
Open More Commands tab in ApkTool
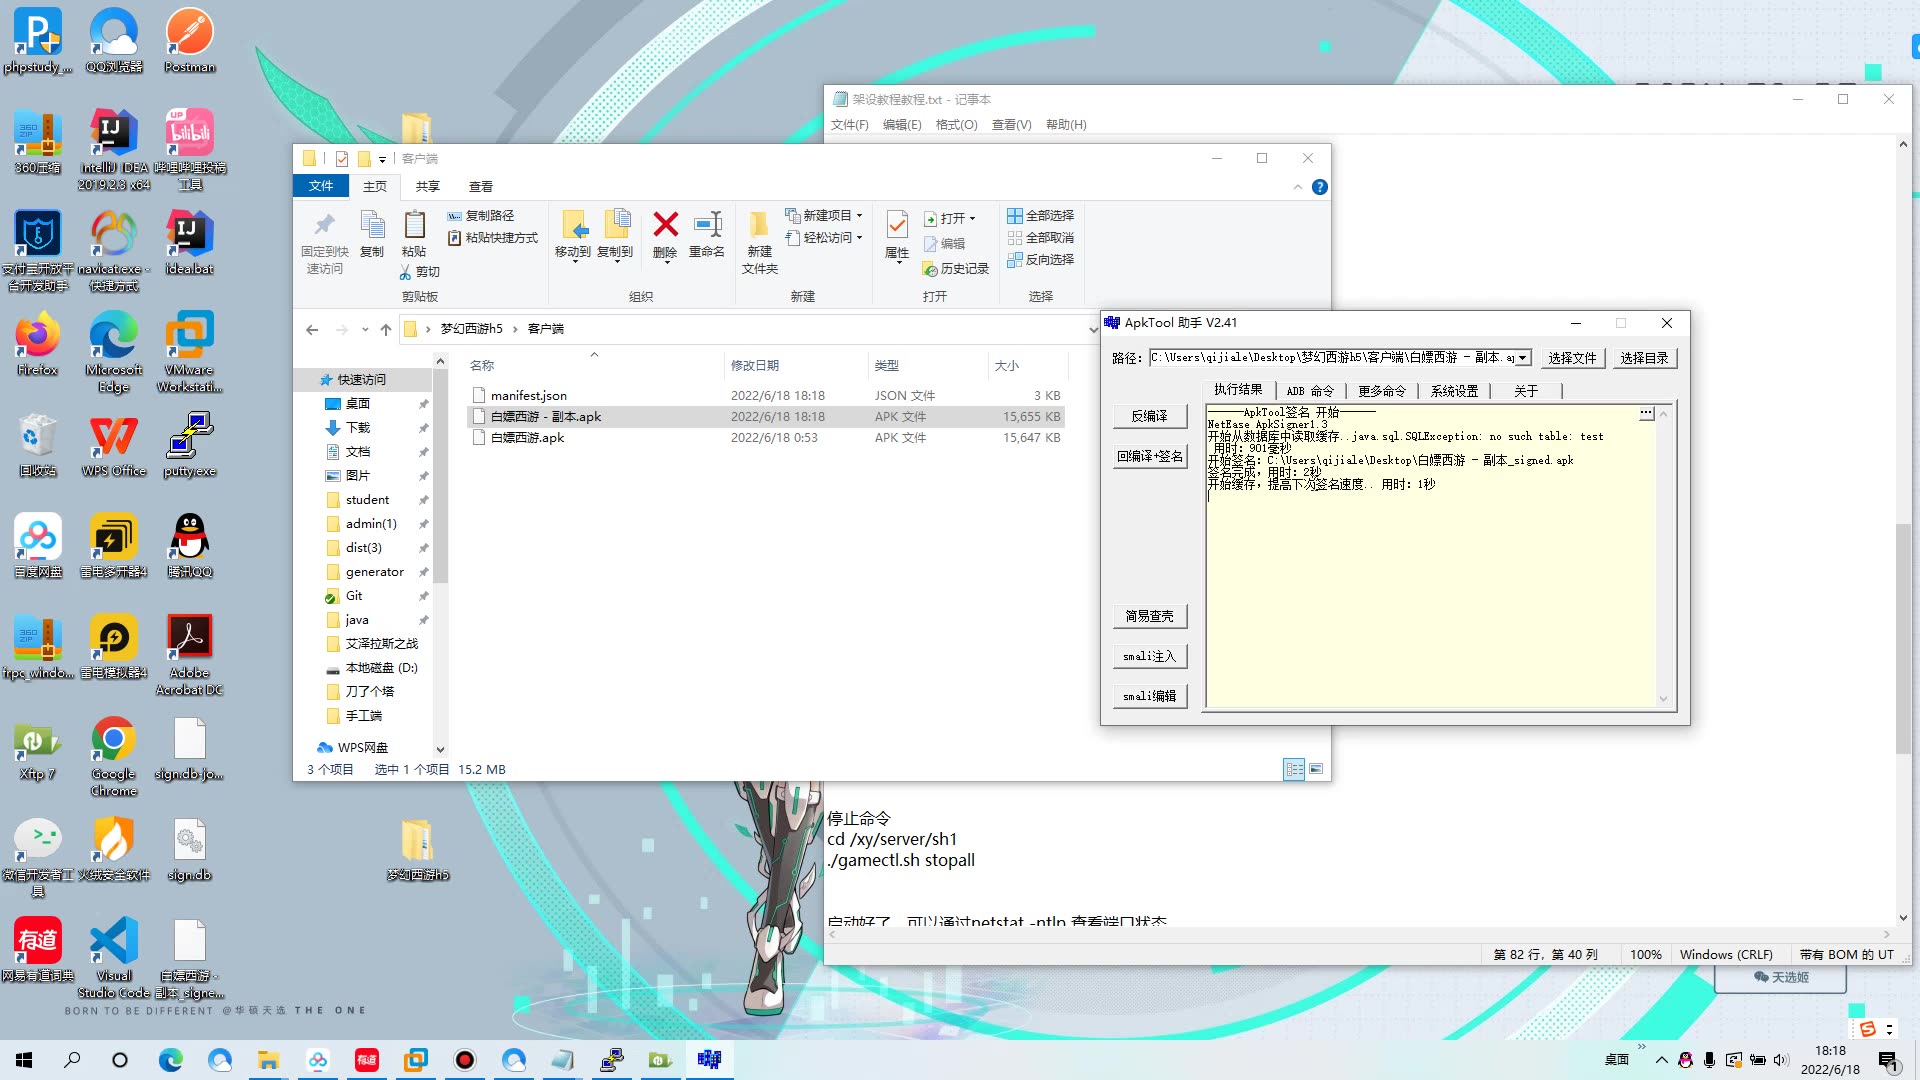pos(1382,391)
